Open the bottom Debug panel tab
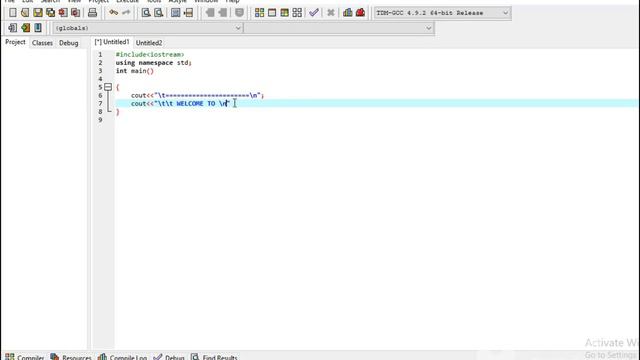Viewport: 640px width, 360px height. [169, 357]
